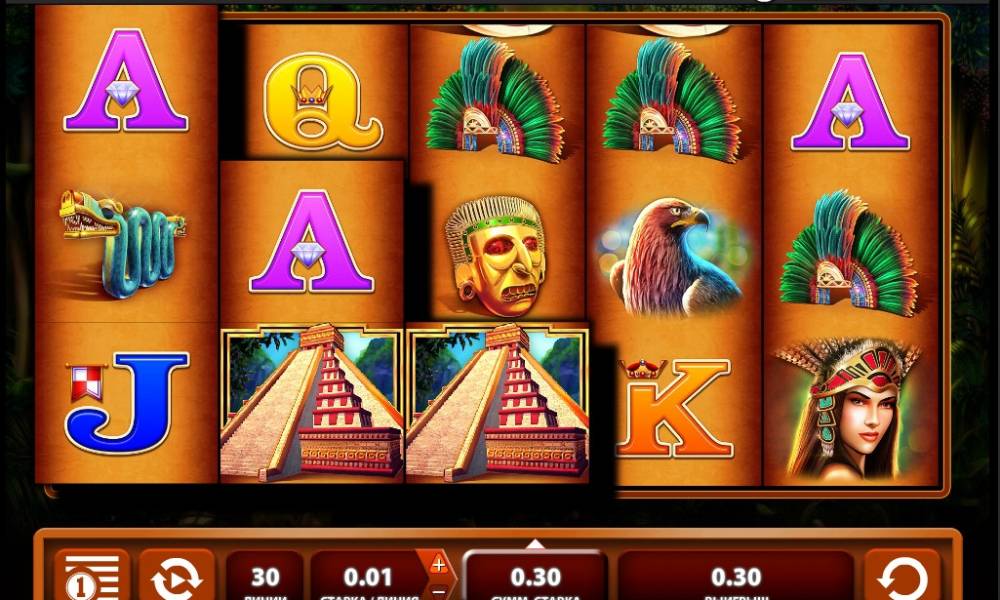
Task: Expand the panel using the small up arrow
Action: (534, 543)
